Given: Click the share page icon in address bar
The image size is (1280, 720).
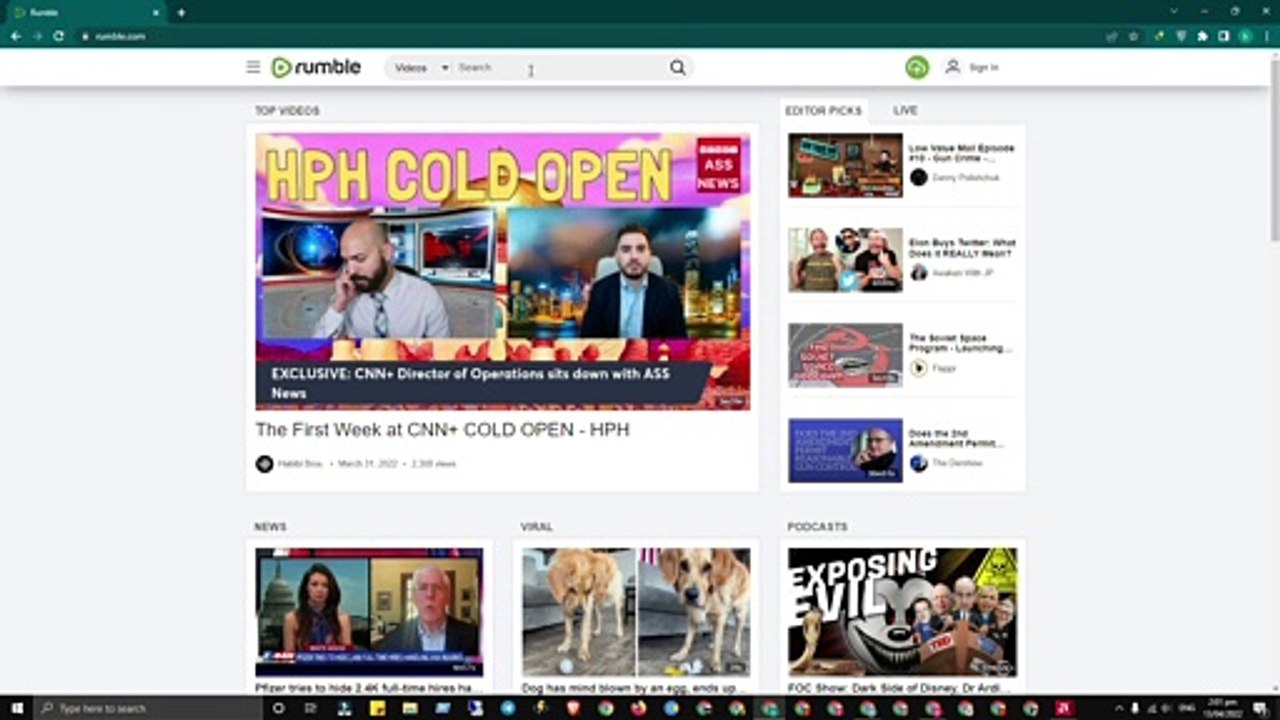Looking at the screenshot, I should coord(1112,36).
